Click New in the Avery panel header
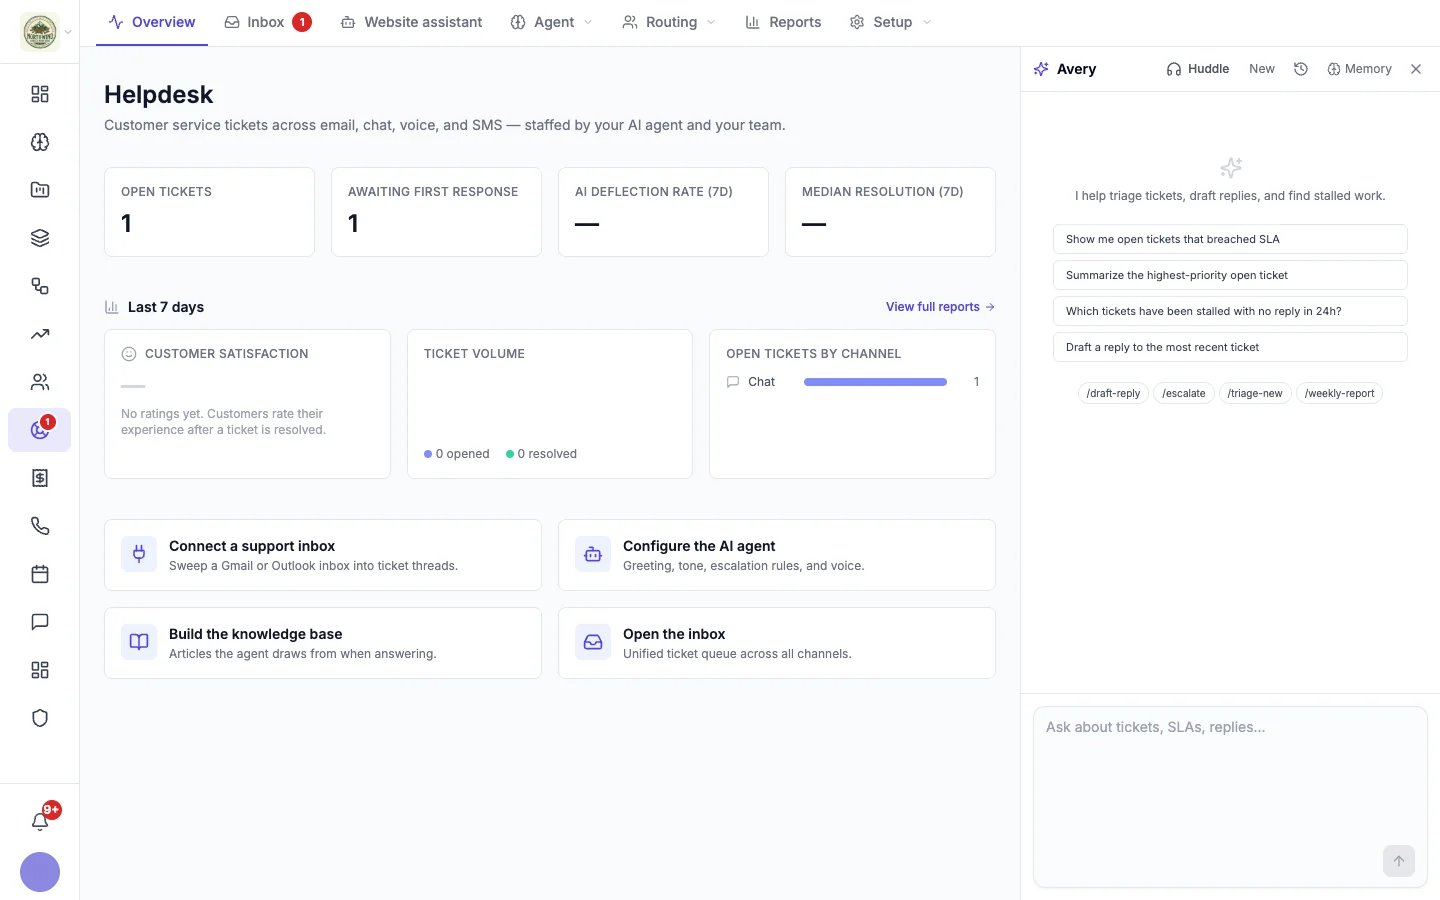The height and width of the screenshot is (900, 1440). pos(1262,69)
